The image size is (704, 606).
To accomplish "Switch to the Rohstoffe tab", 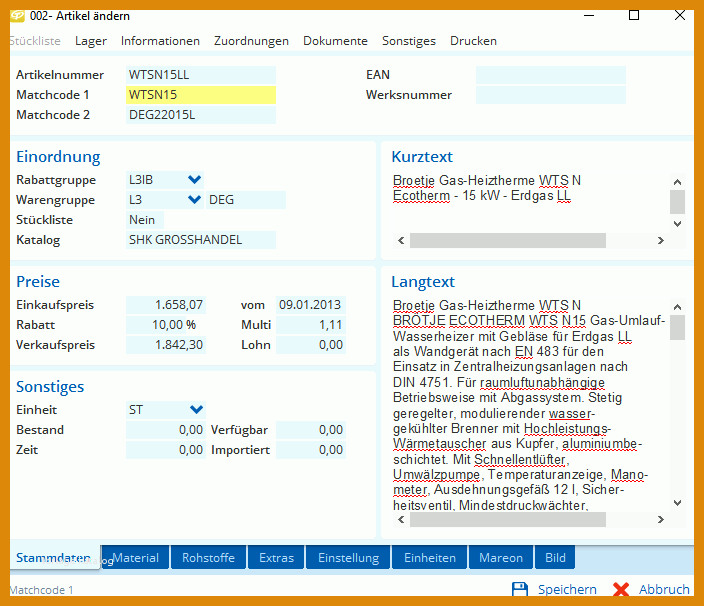I will click(208, 558).
